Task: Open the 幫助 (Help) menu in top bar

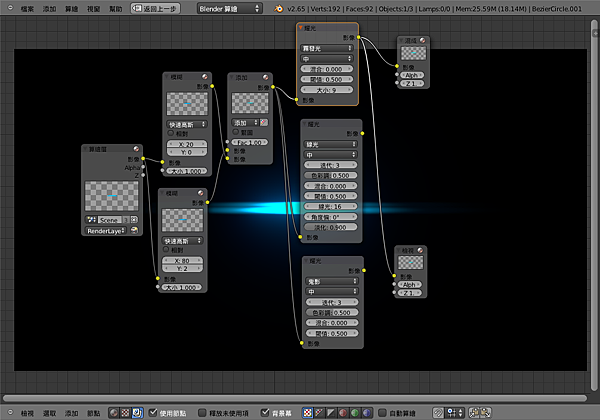Action: coord(116,9)
